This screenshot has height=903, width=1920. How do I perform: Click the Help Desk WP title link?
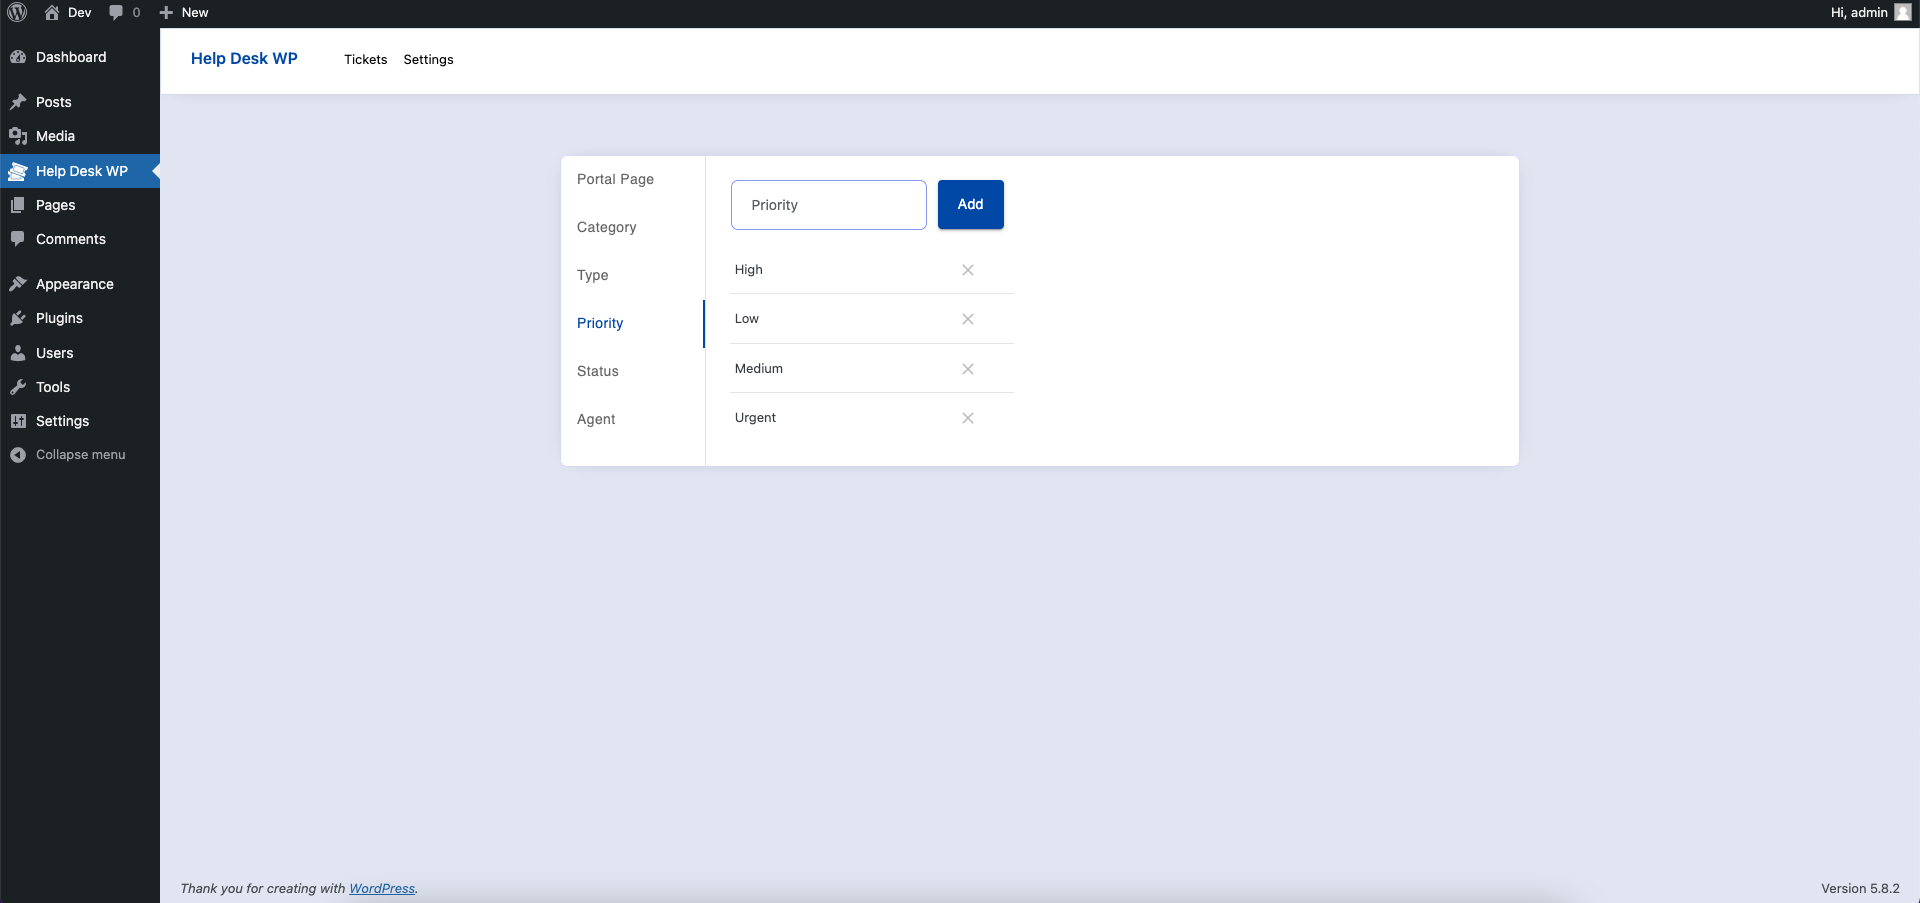click(244, 58)
